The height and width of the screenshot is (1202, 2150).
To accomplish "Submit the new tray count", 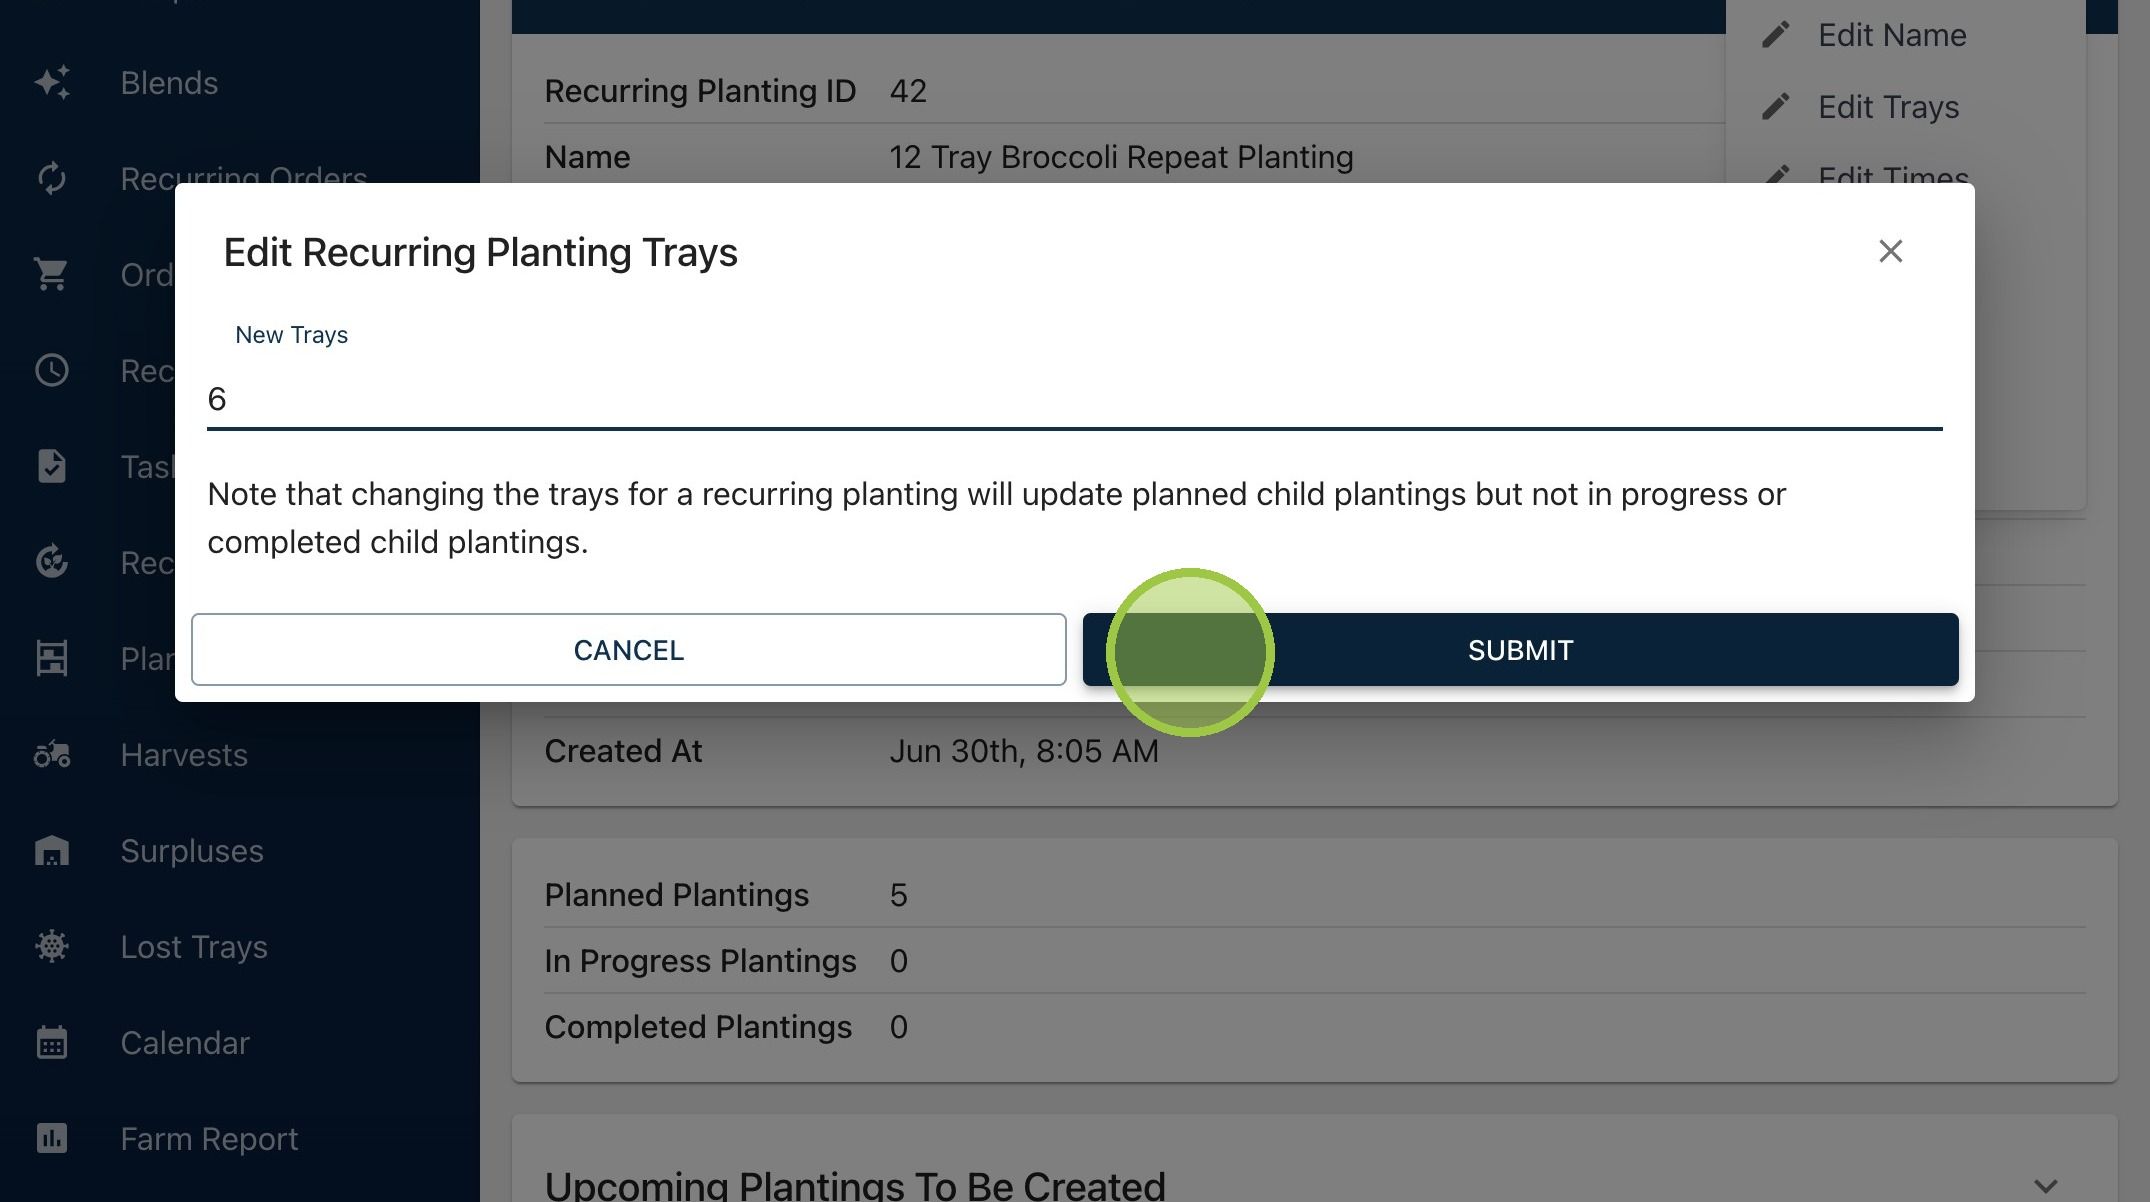I will pos(1520,650).
